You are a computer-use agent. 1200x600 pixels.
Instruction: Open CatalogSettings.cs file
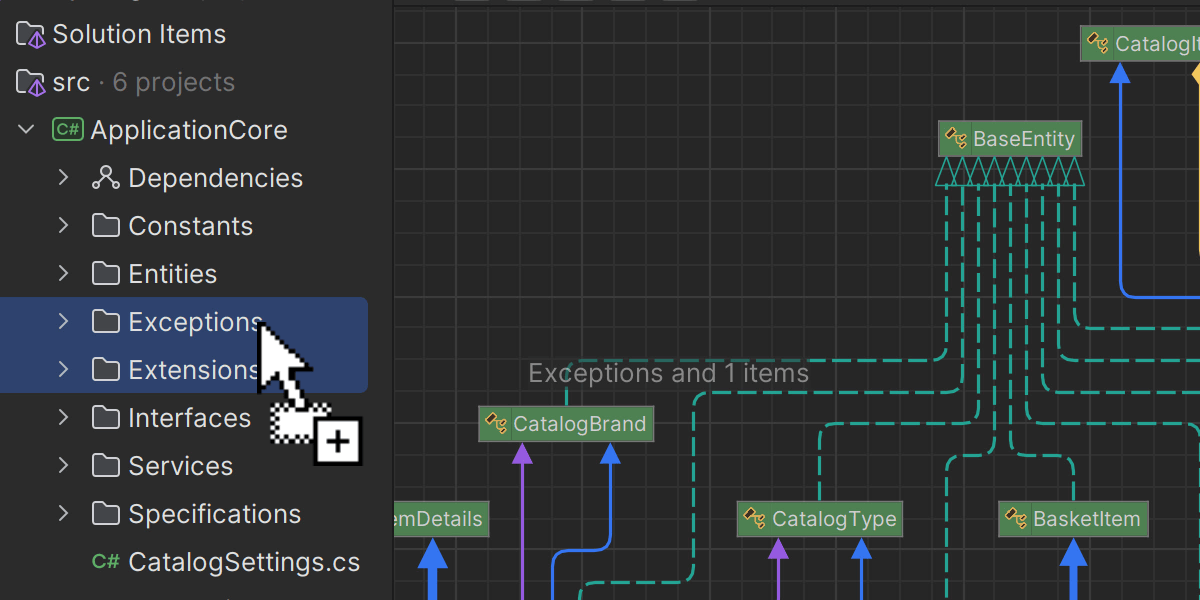(x=244, y=562)
